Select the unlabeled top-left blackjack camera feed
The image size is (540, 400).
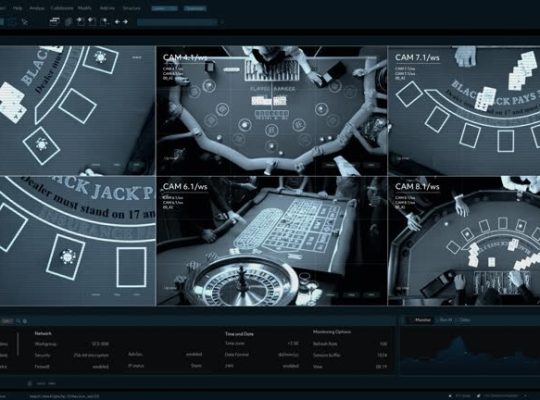[x=77, y=111]
